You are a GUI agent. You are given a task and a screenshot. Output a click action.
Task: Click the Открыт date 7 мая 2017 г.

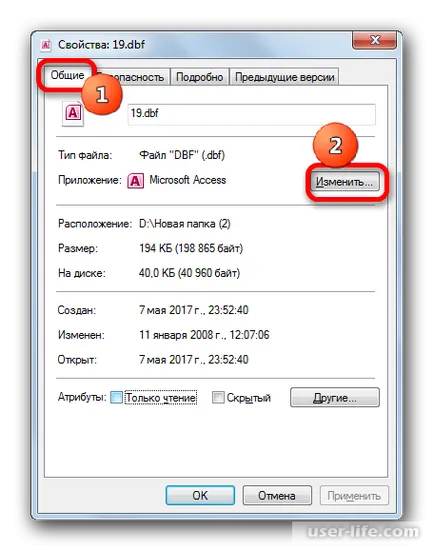[194, 359]
